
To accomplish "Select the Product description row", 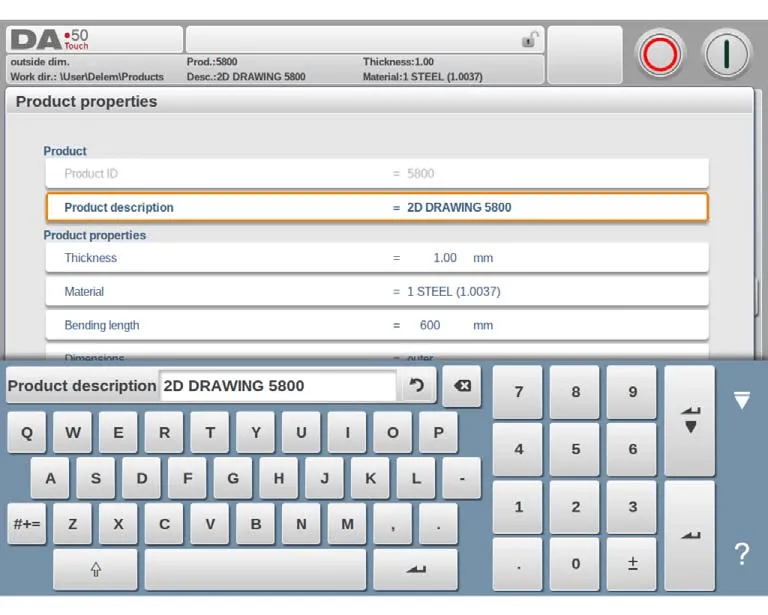I will tap(376, 208).
